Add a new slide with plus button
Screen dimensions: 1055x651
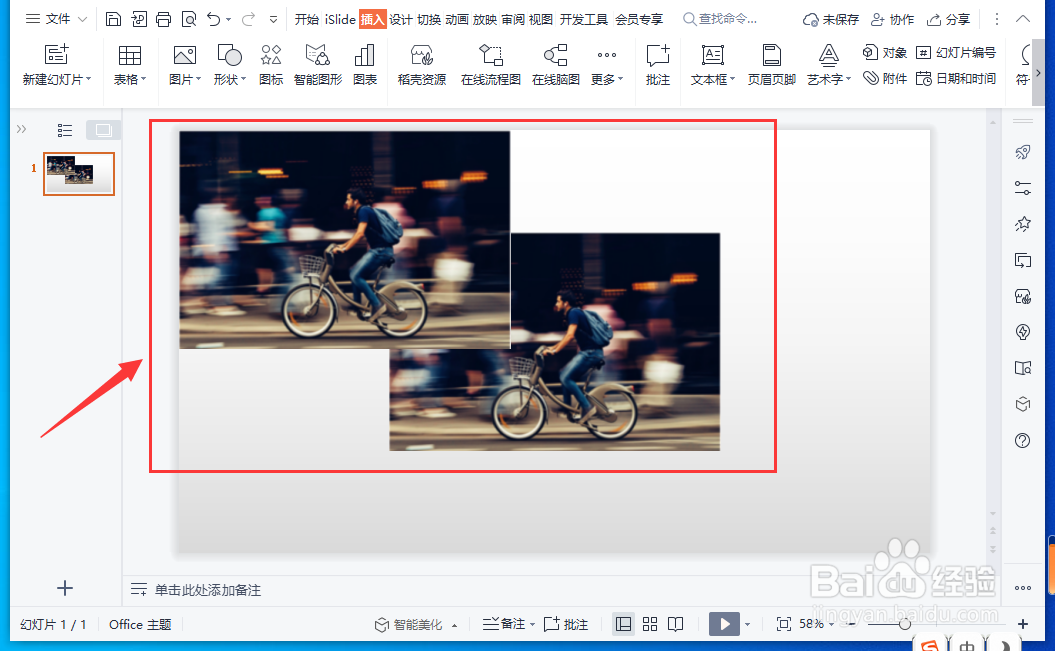pos(65,588)
